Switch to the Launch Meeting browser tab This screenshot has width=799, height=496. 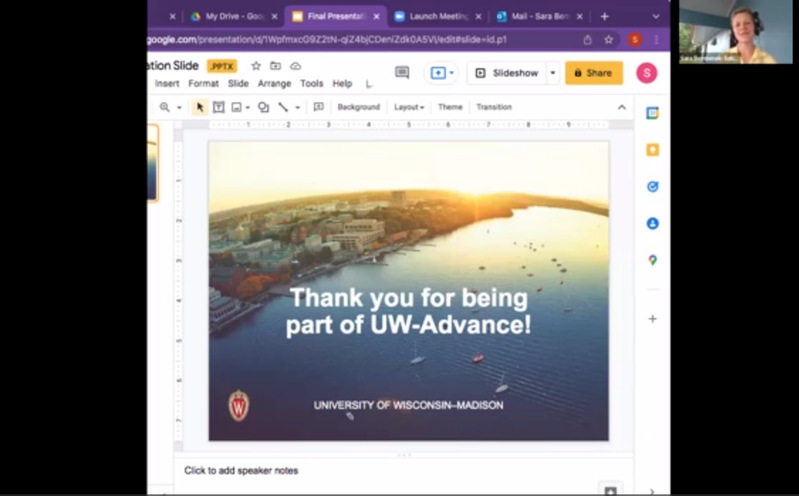437,16
